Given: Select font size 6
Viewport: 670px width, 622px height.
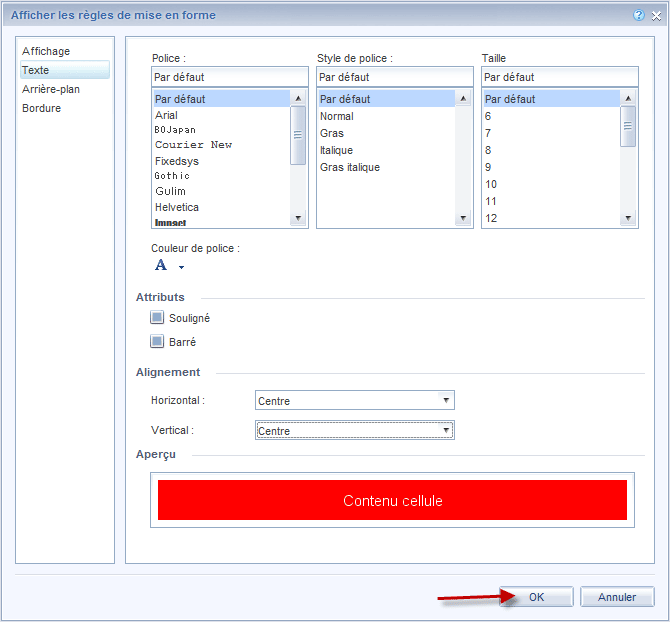Looking at the screenshot, I should pyautogui.click(x=551, y=116).
